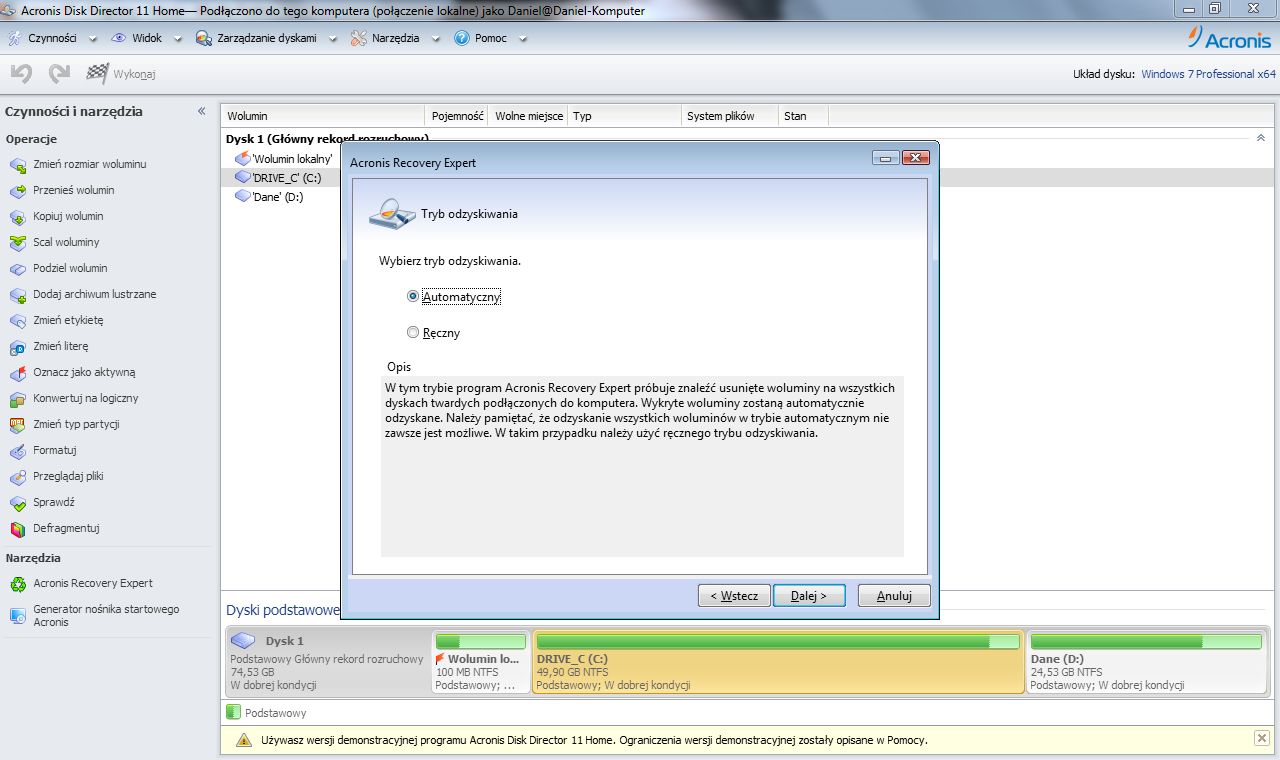Collapse the Czynności i narzędzia panel

point(202,111)
